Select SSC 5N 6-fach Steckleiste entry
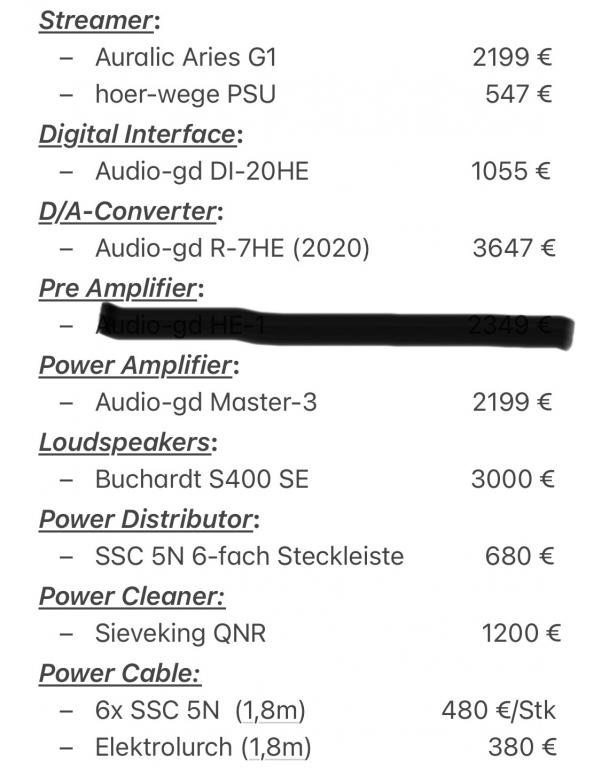The height and width of the screenshot is (768, 602). (249, 555)
